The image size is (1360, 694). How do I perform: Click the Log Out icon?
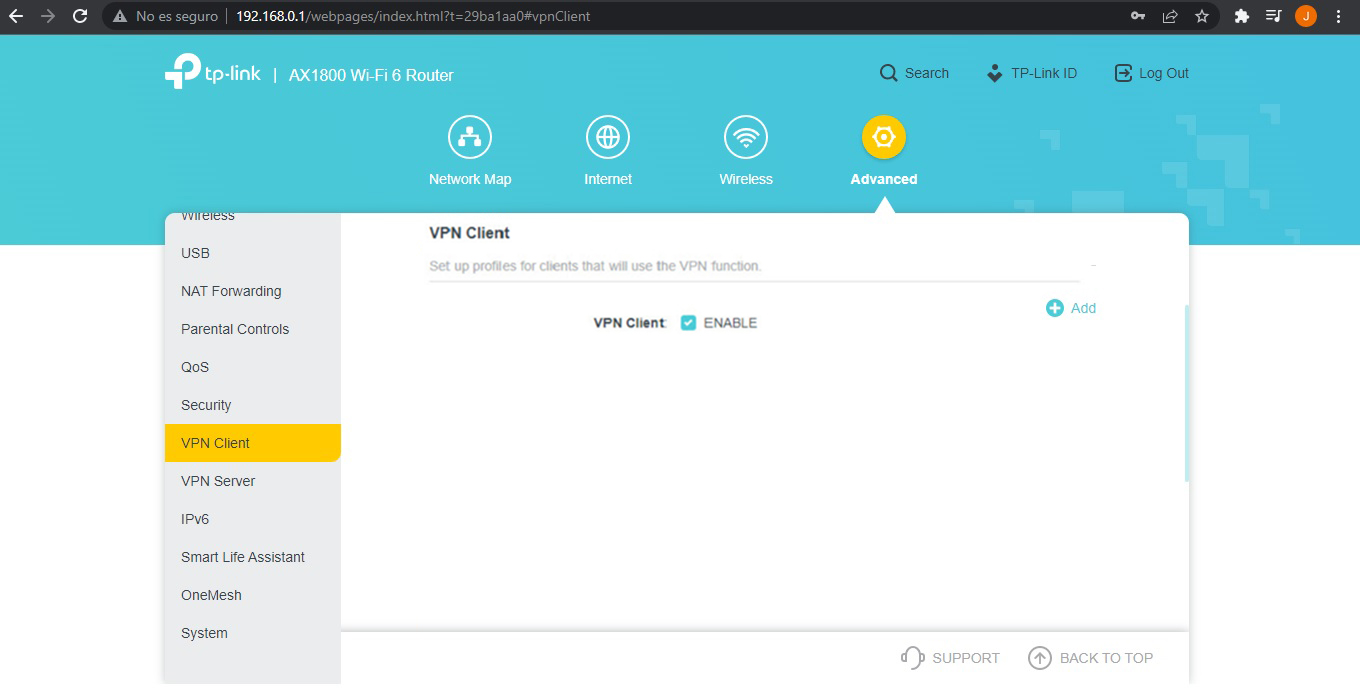(x=1123, y=73)
